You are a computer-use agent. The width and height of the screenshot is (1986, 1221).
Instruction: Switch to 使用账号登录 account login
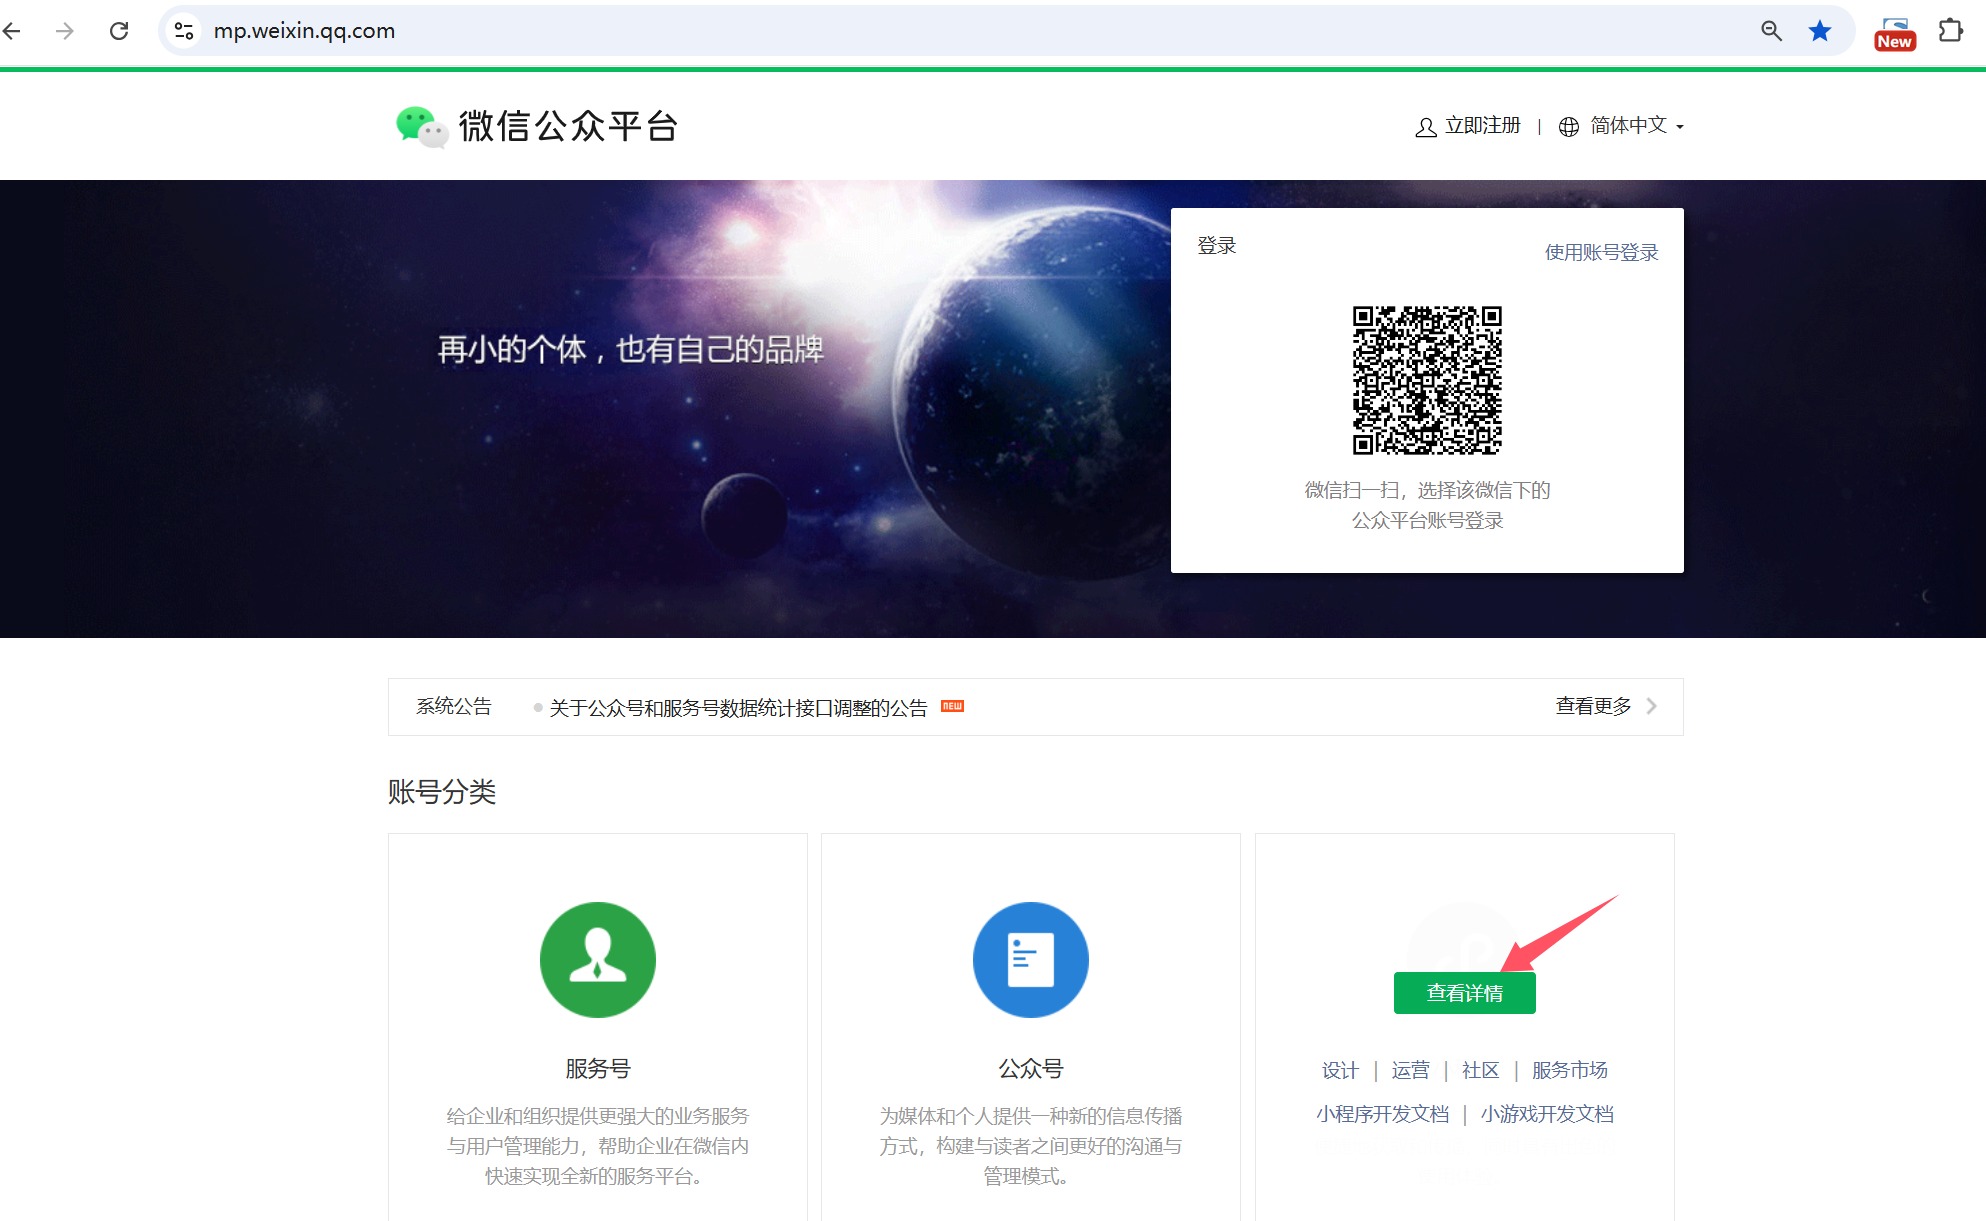point(1601,252)
